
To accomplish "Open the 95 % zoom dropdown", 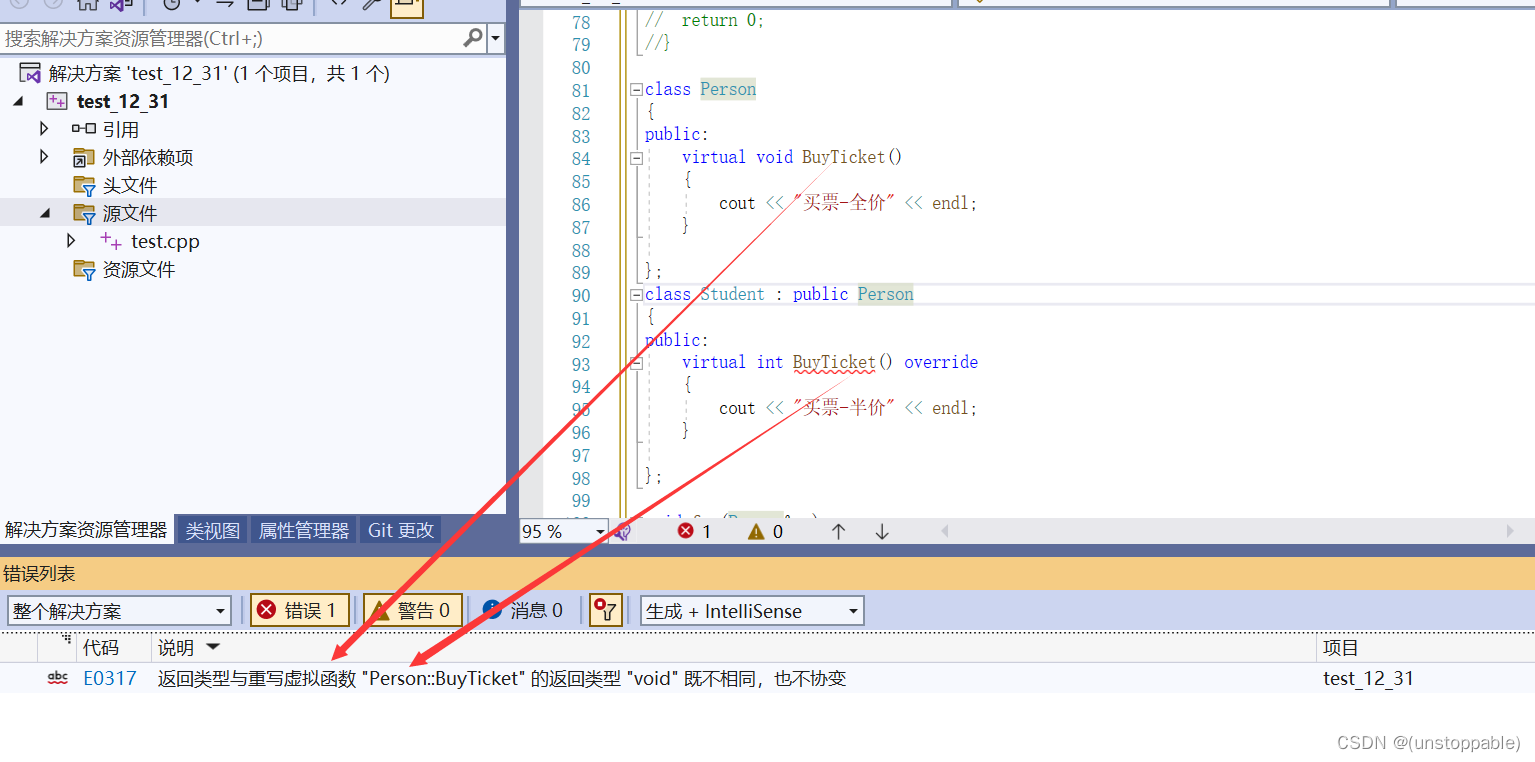I will [600, 532].
